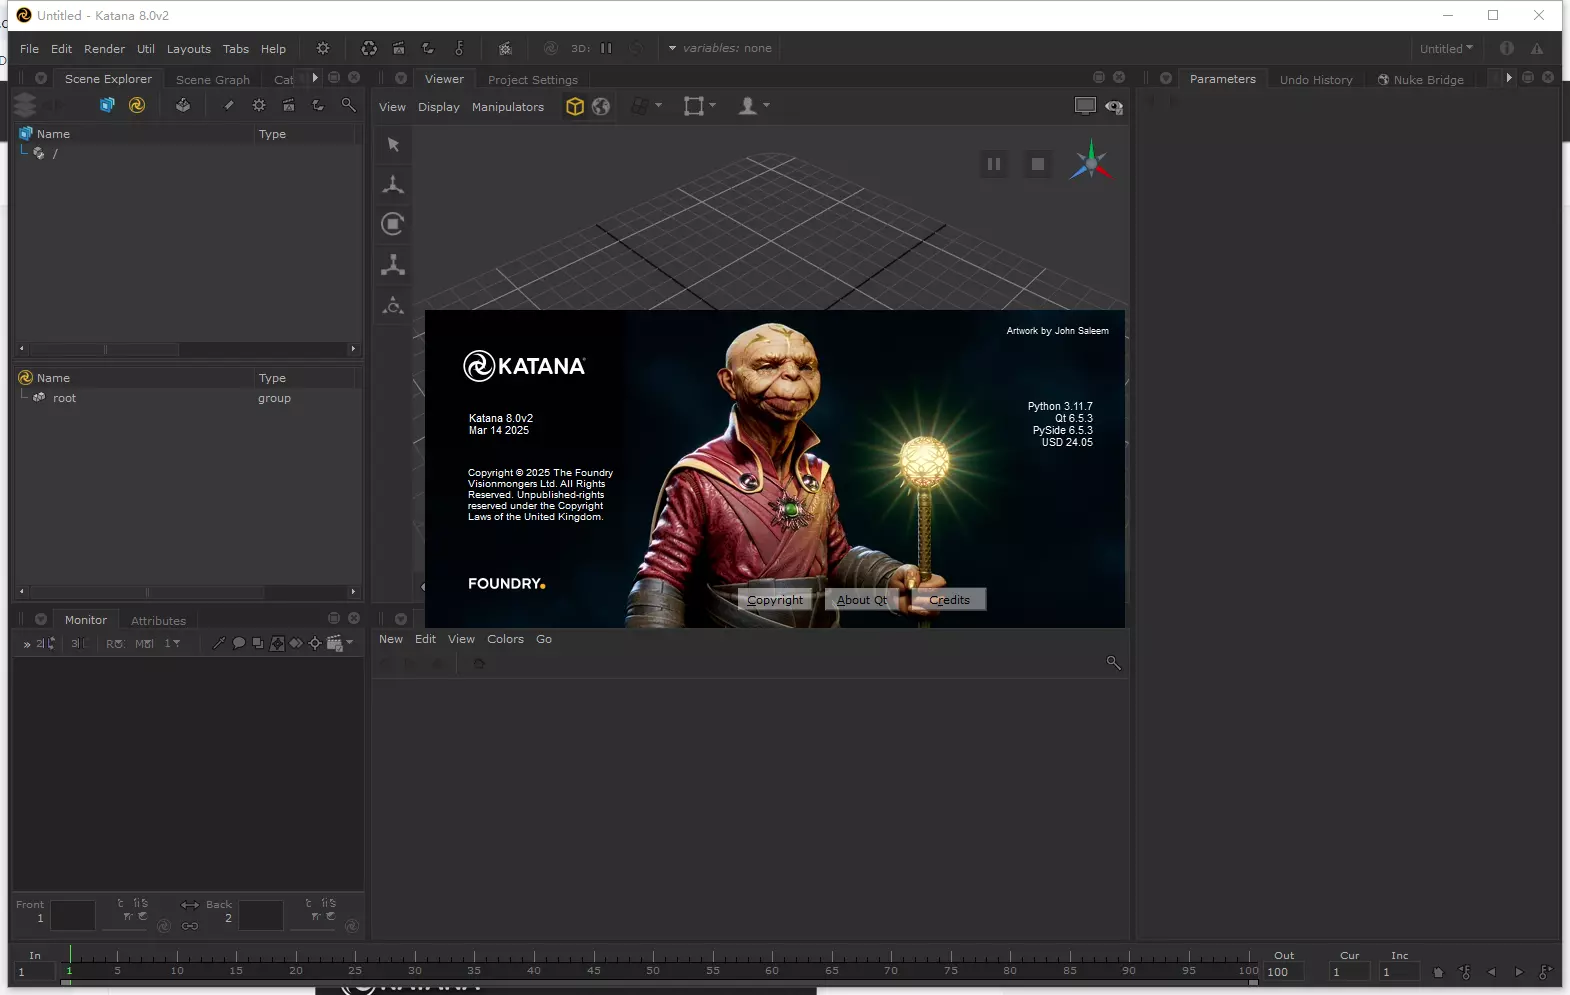Click the speech bubble annotation icon in Monitor
The height and width of the screenshot is (995, 1570).
pos(239,643)
